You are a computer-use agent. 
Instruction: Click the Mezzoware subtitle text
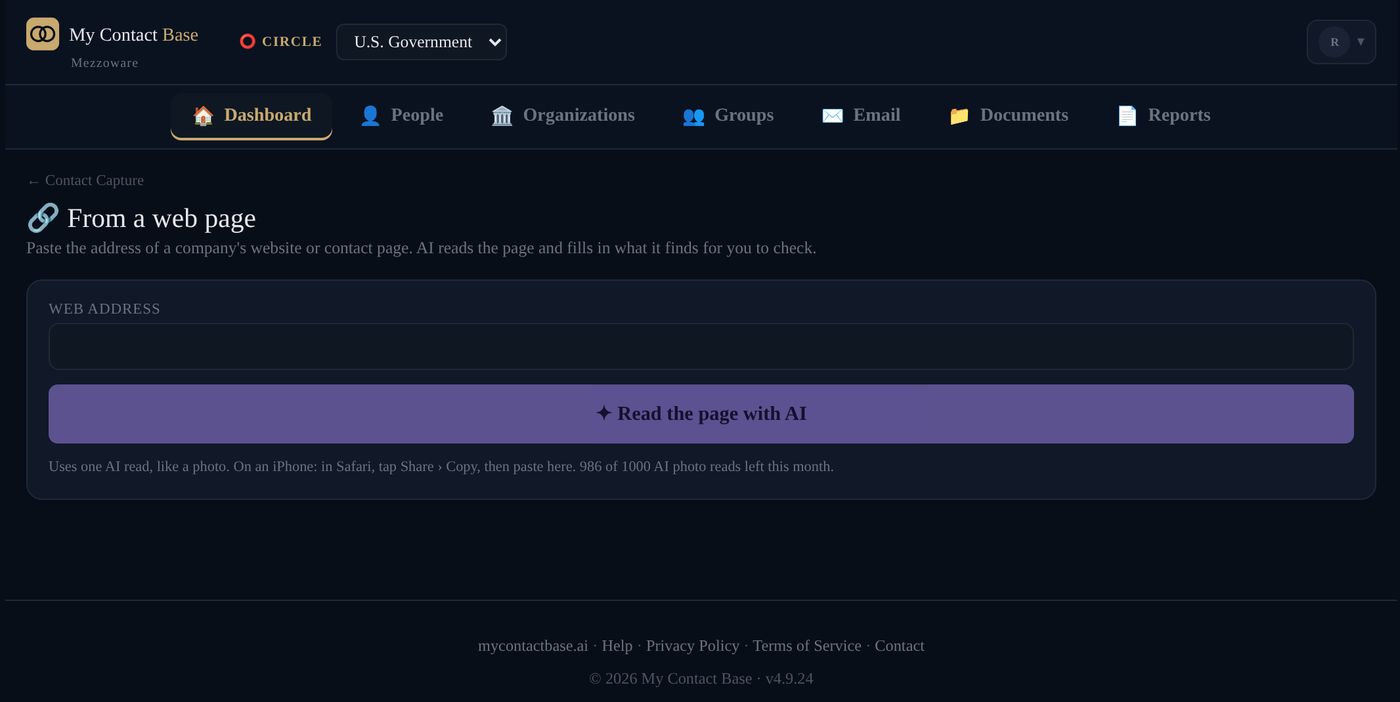click(x=105, y=63)
